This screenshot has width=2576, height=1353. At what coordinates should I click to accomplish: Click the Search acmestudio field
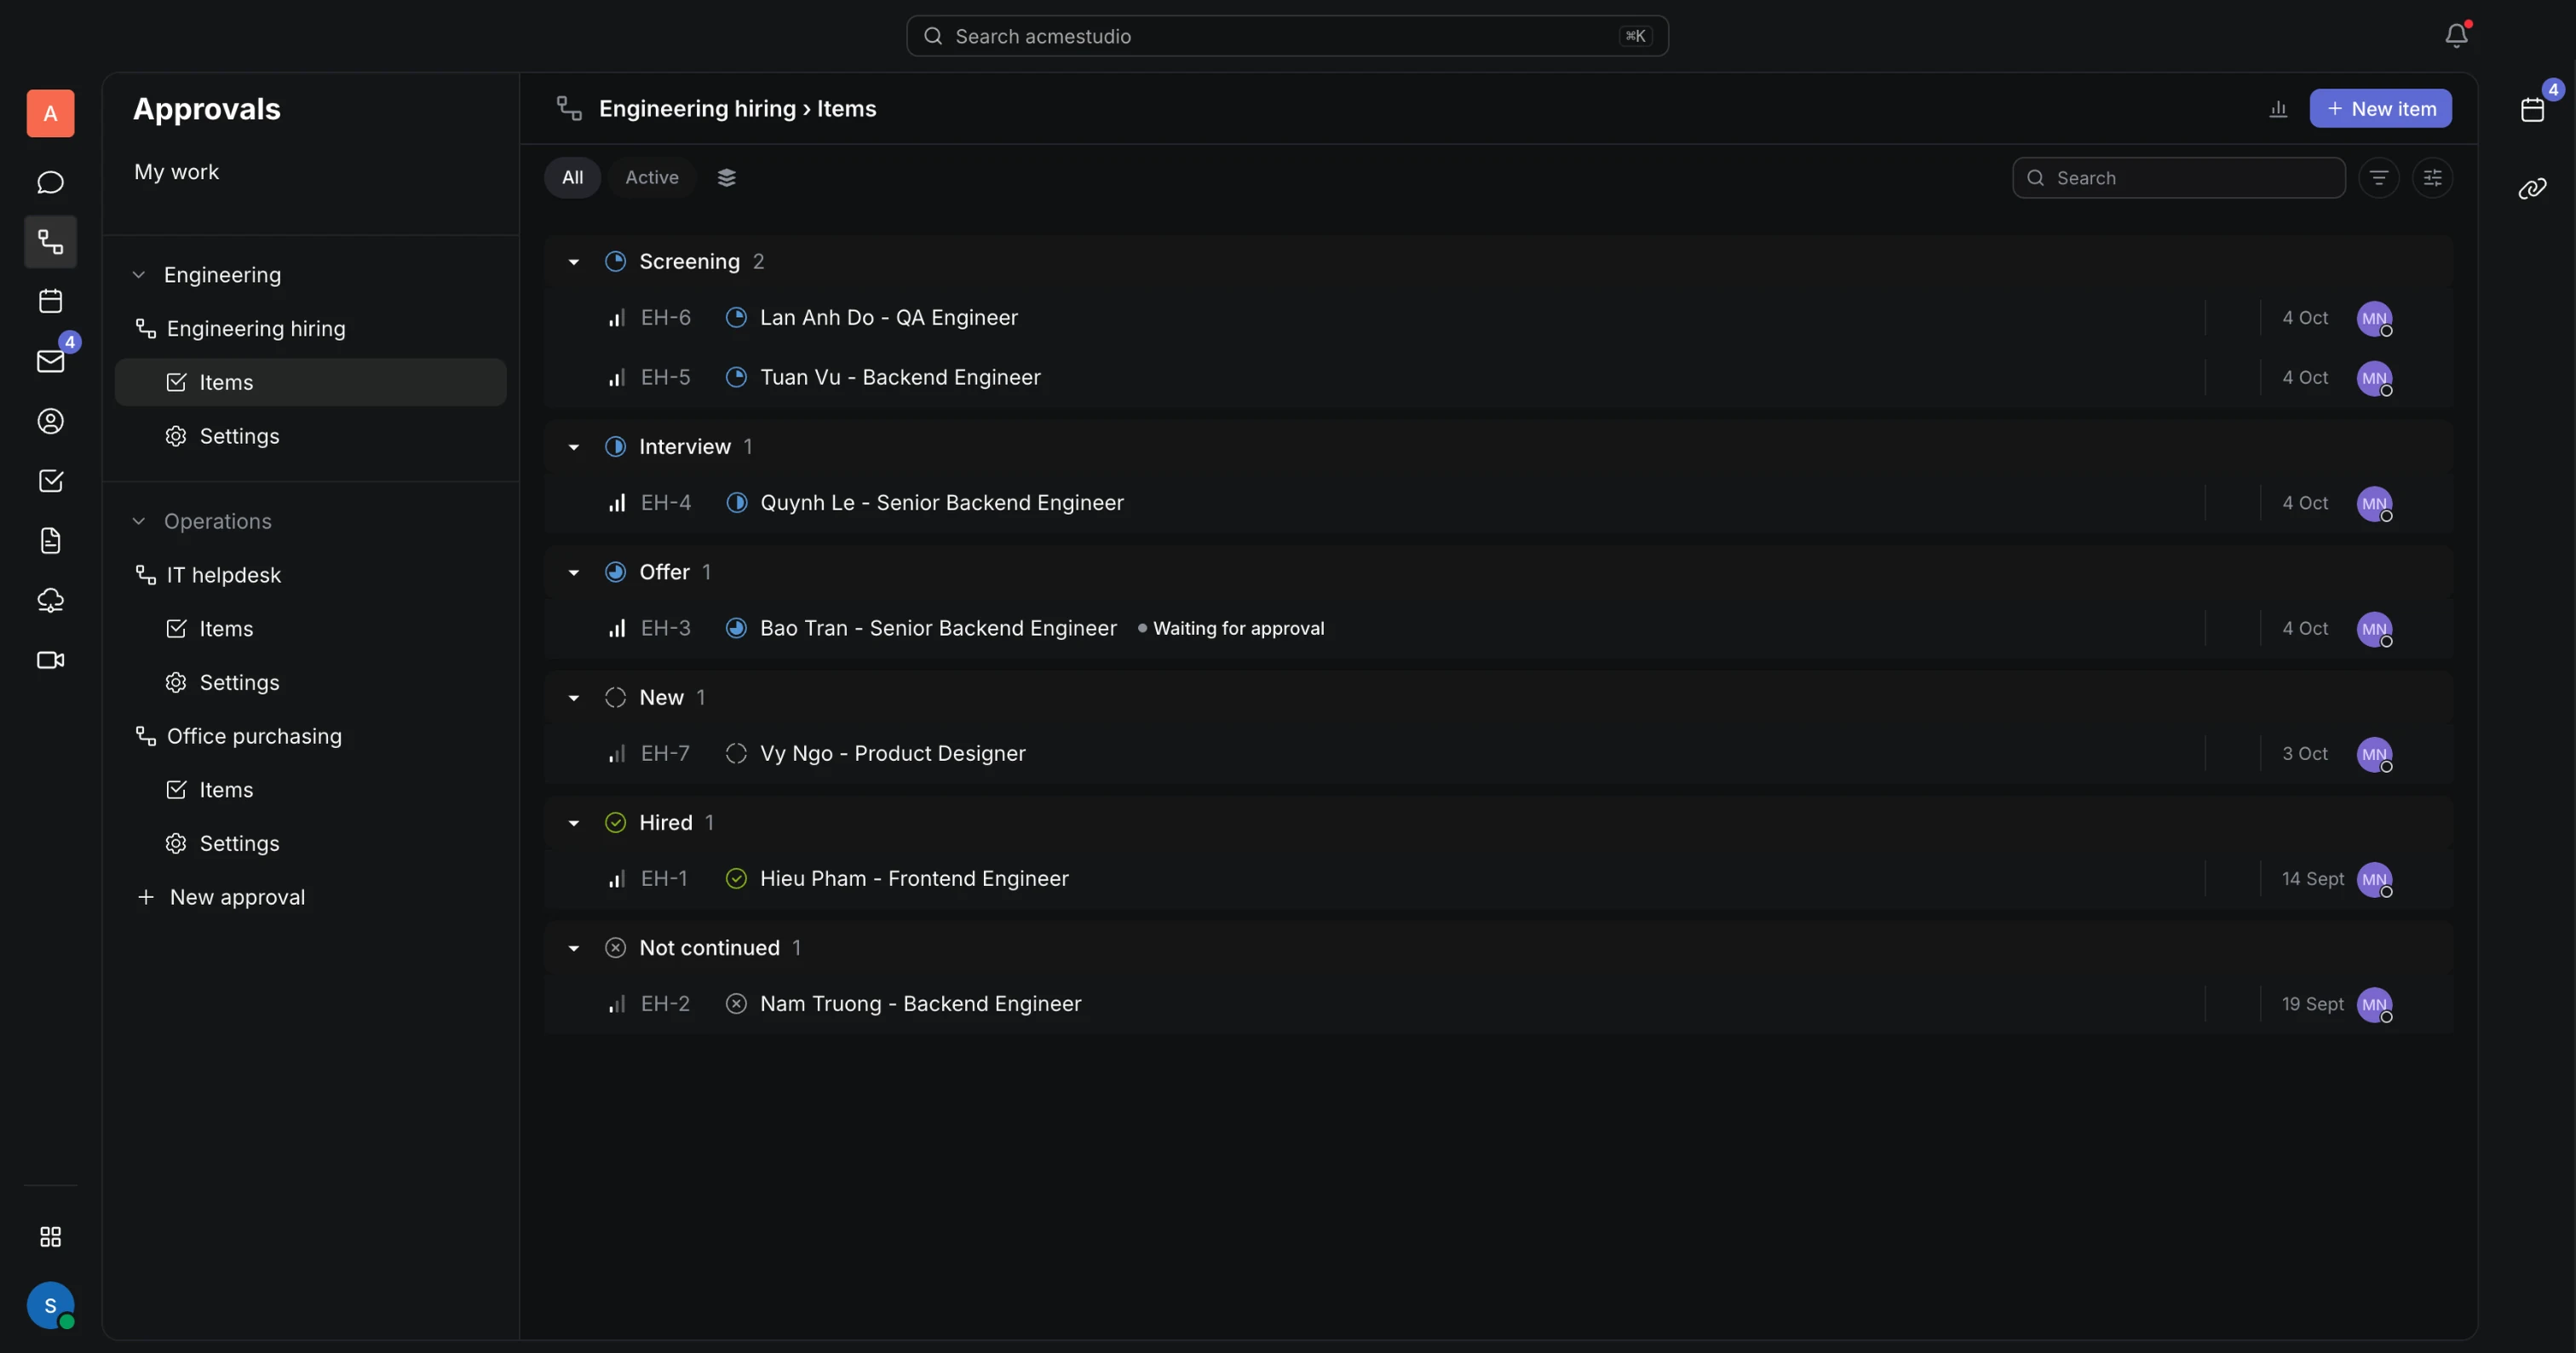coord(1287,36)
